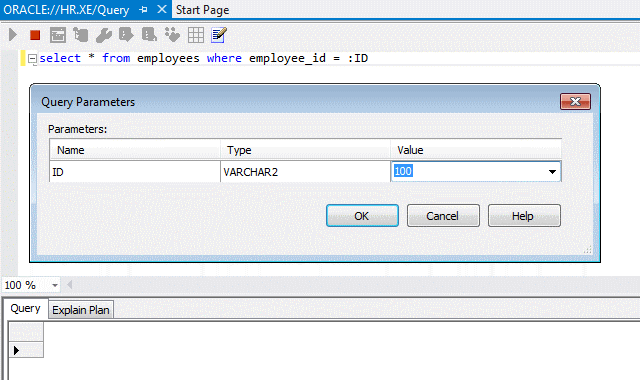Click the paw-prints trace icon
Screen dimensions: 640x380
coord(172,35)
